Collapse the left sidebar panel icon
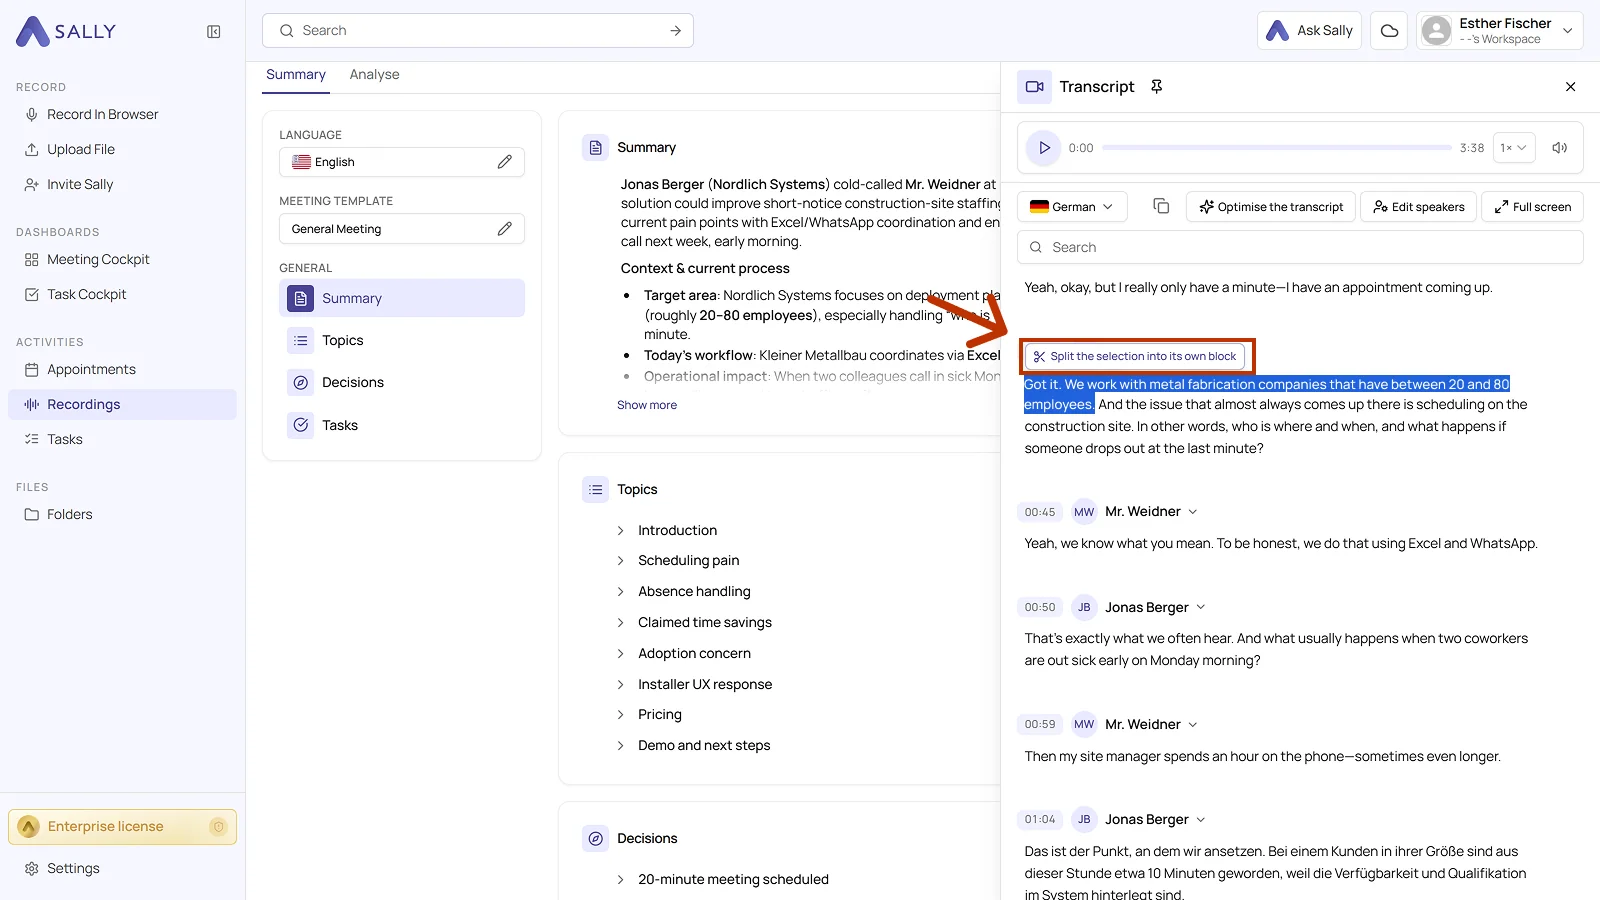This screenshot has height=900, width=1600. [214, 32]
